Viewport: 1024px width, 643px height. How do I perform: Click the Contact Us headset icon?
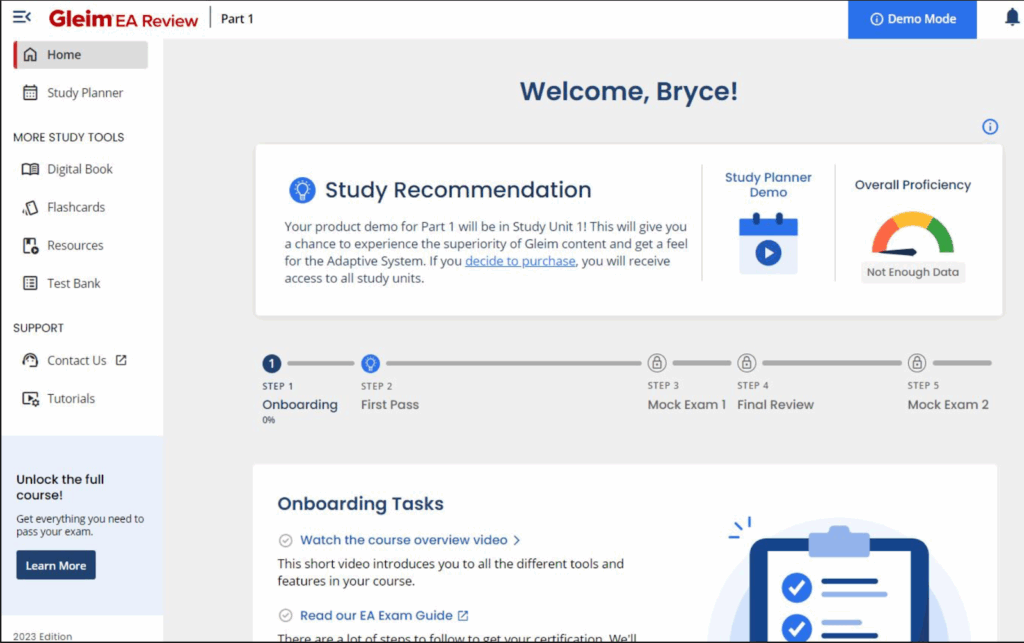tap(30, 360)
